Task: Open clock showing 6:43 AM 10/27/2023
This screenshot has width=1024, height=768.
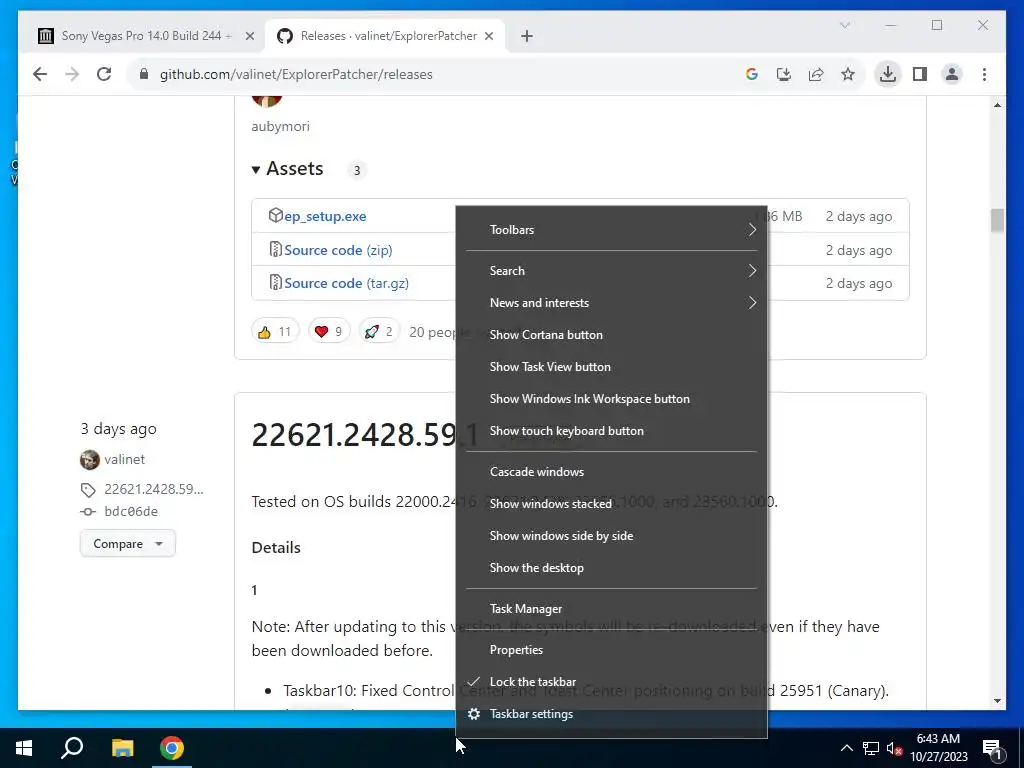Action: 939,748
